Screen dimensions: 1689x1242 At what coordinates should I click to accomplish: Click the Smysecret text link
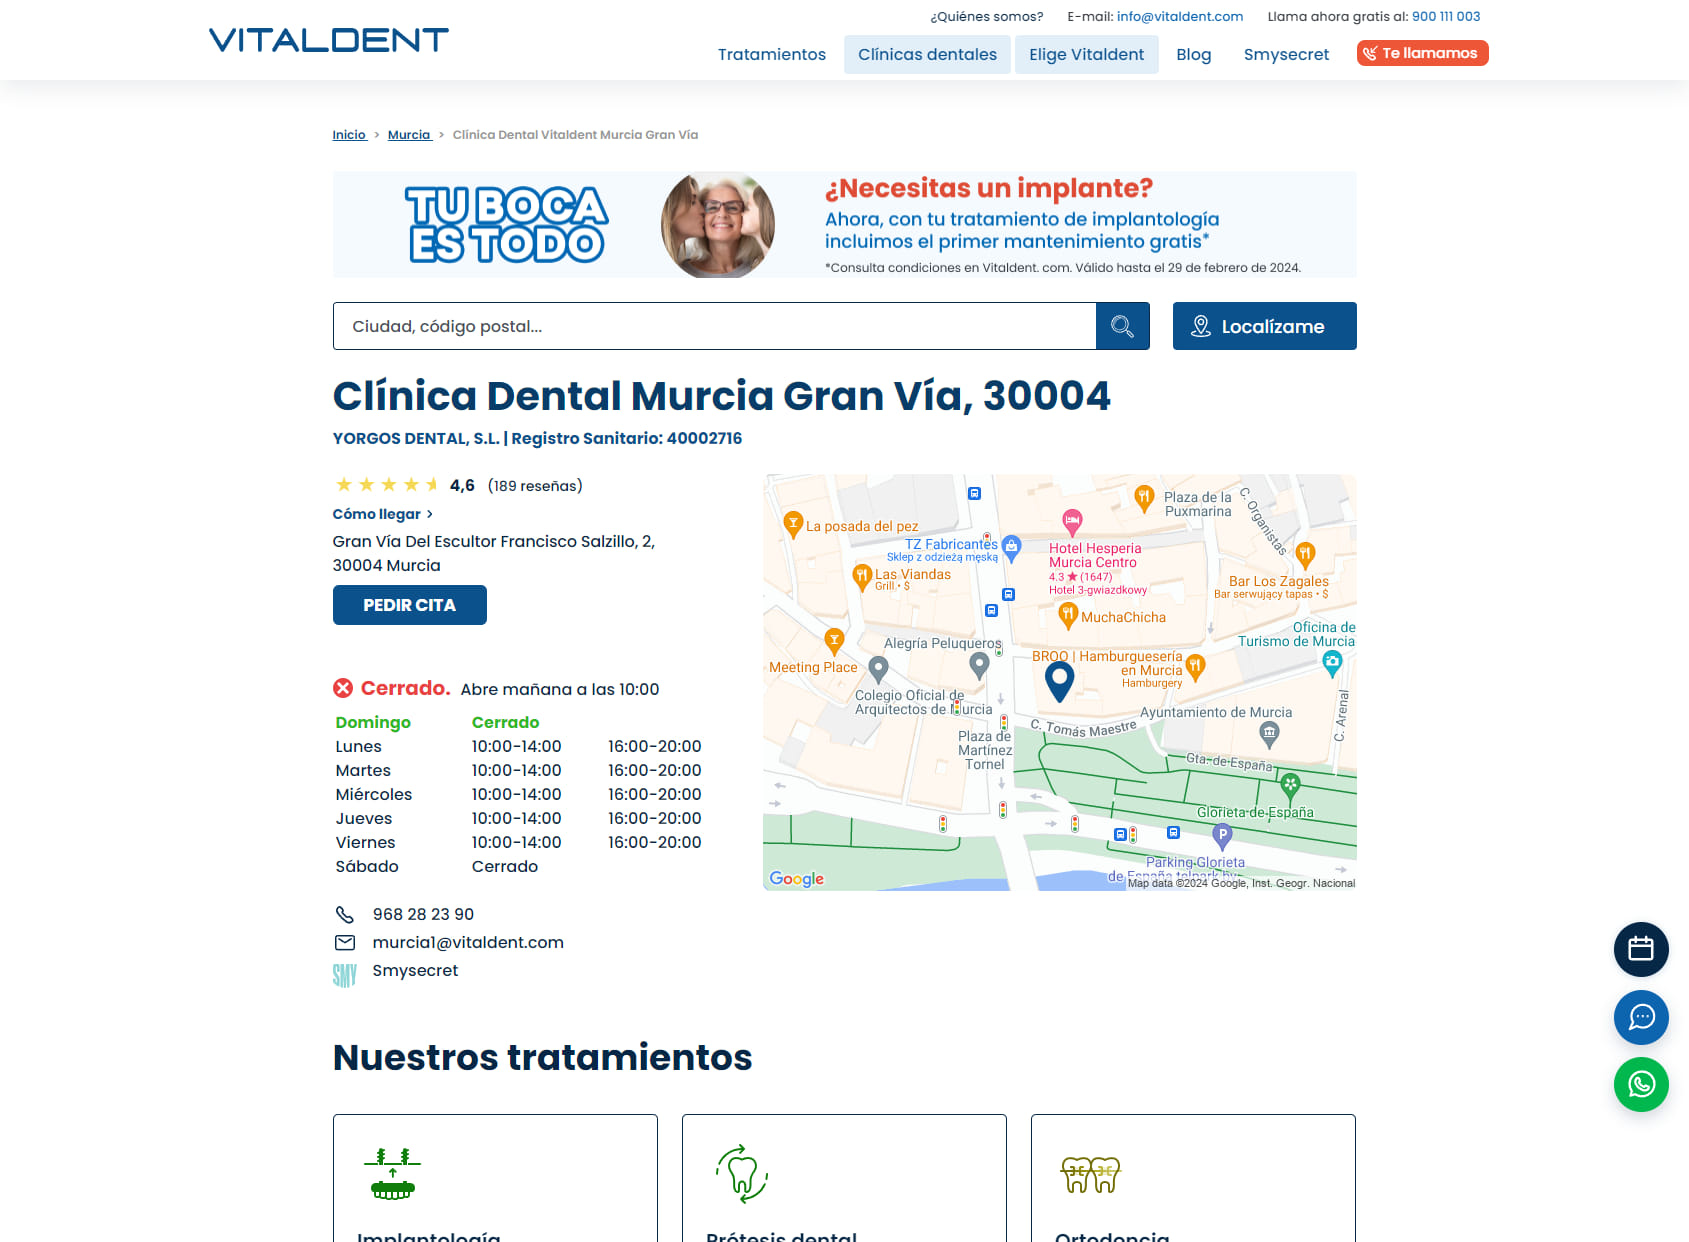(415, 970)
